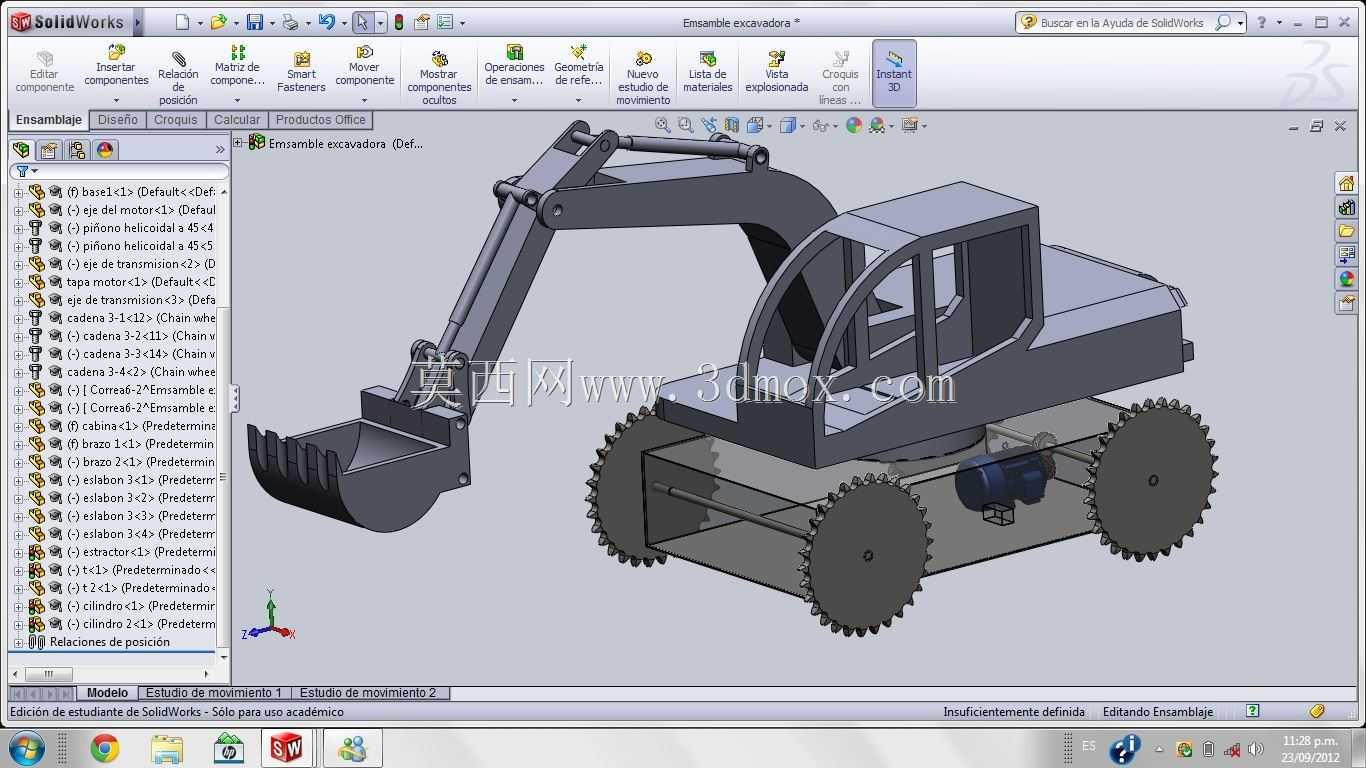Toggle the Section view icon
This screenshot has width=1366, height=768.
pos(732,125)
